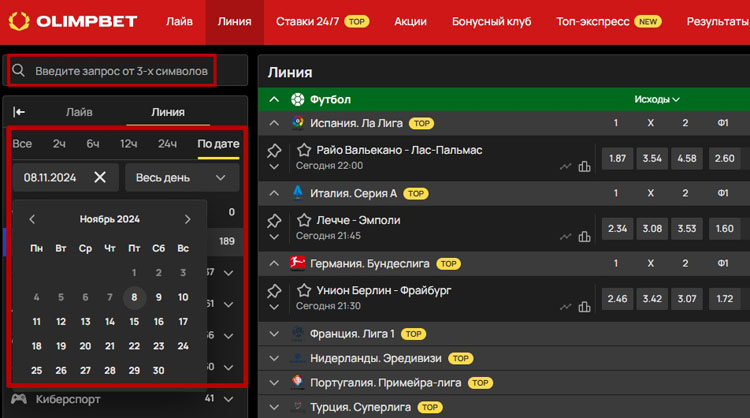Click the Bundesliga league logo

(298, 263)
